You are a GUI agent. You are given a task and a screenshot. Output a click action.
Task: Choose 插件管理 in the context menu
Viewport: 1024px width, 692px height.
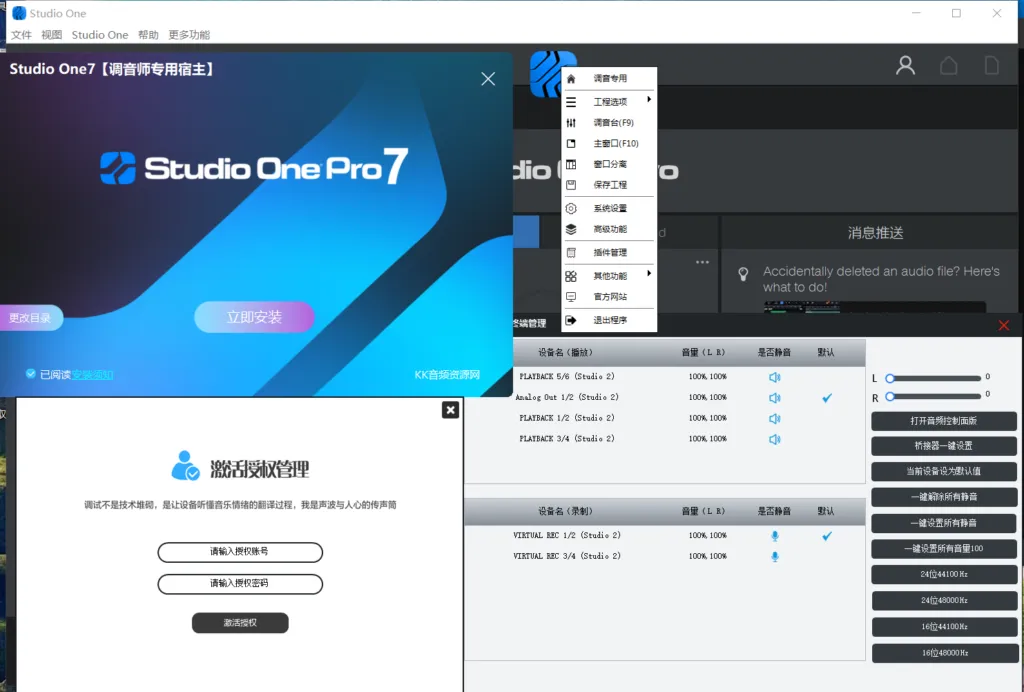pyautogui.click(x=609, y=253)
